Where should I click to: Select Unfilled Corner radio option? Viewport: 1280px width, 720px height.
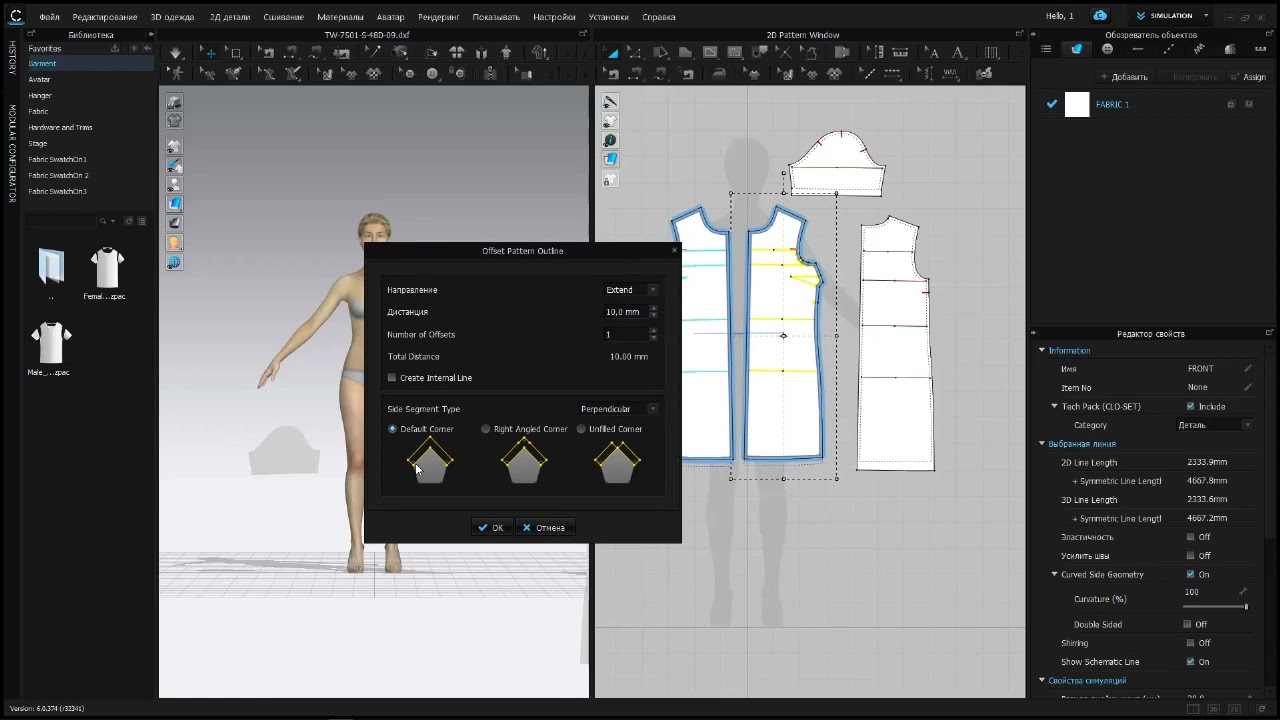[x=581, y=429]
